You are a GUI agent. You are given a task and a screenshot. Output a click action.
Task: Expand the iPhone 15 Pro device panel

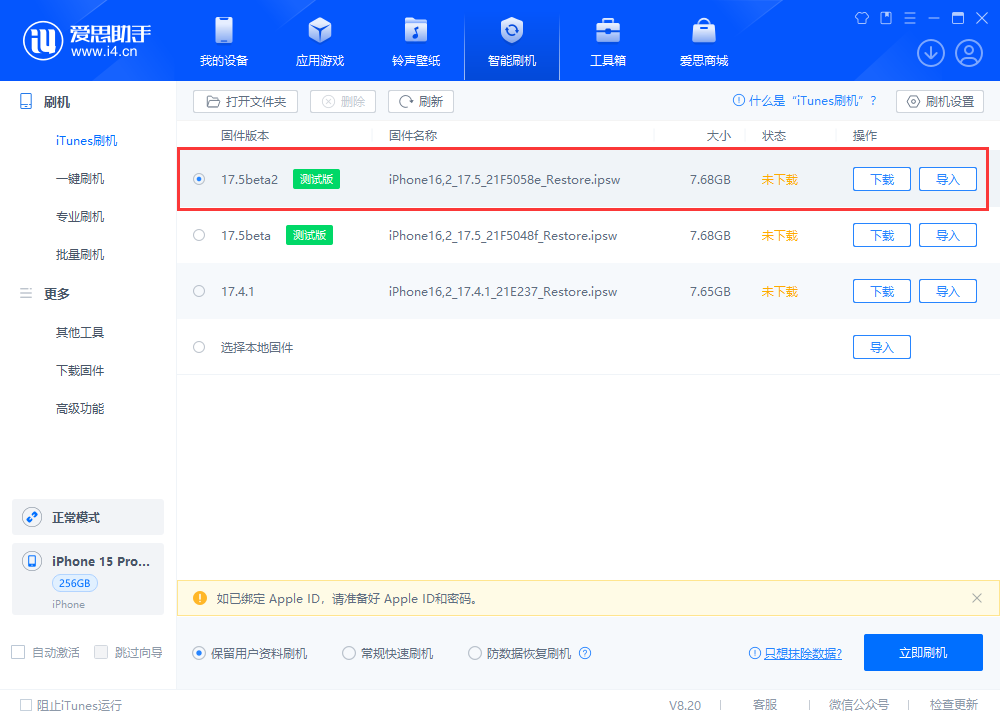[87, 578]
